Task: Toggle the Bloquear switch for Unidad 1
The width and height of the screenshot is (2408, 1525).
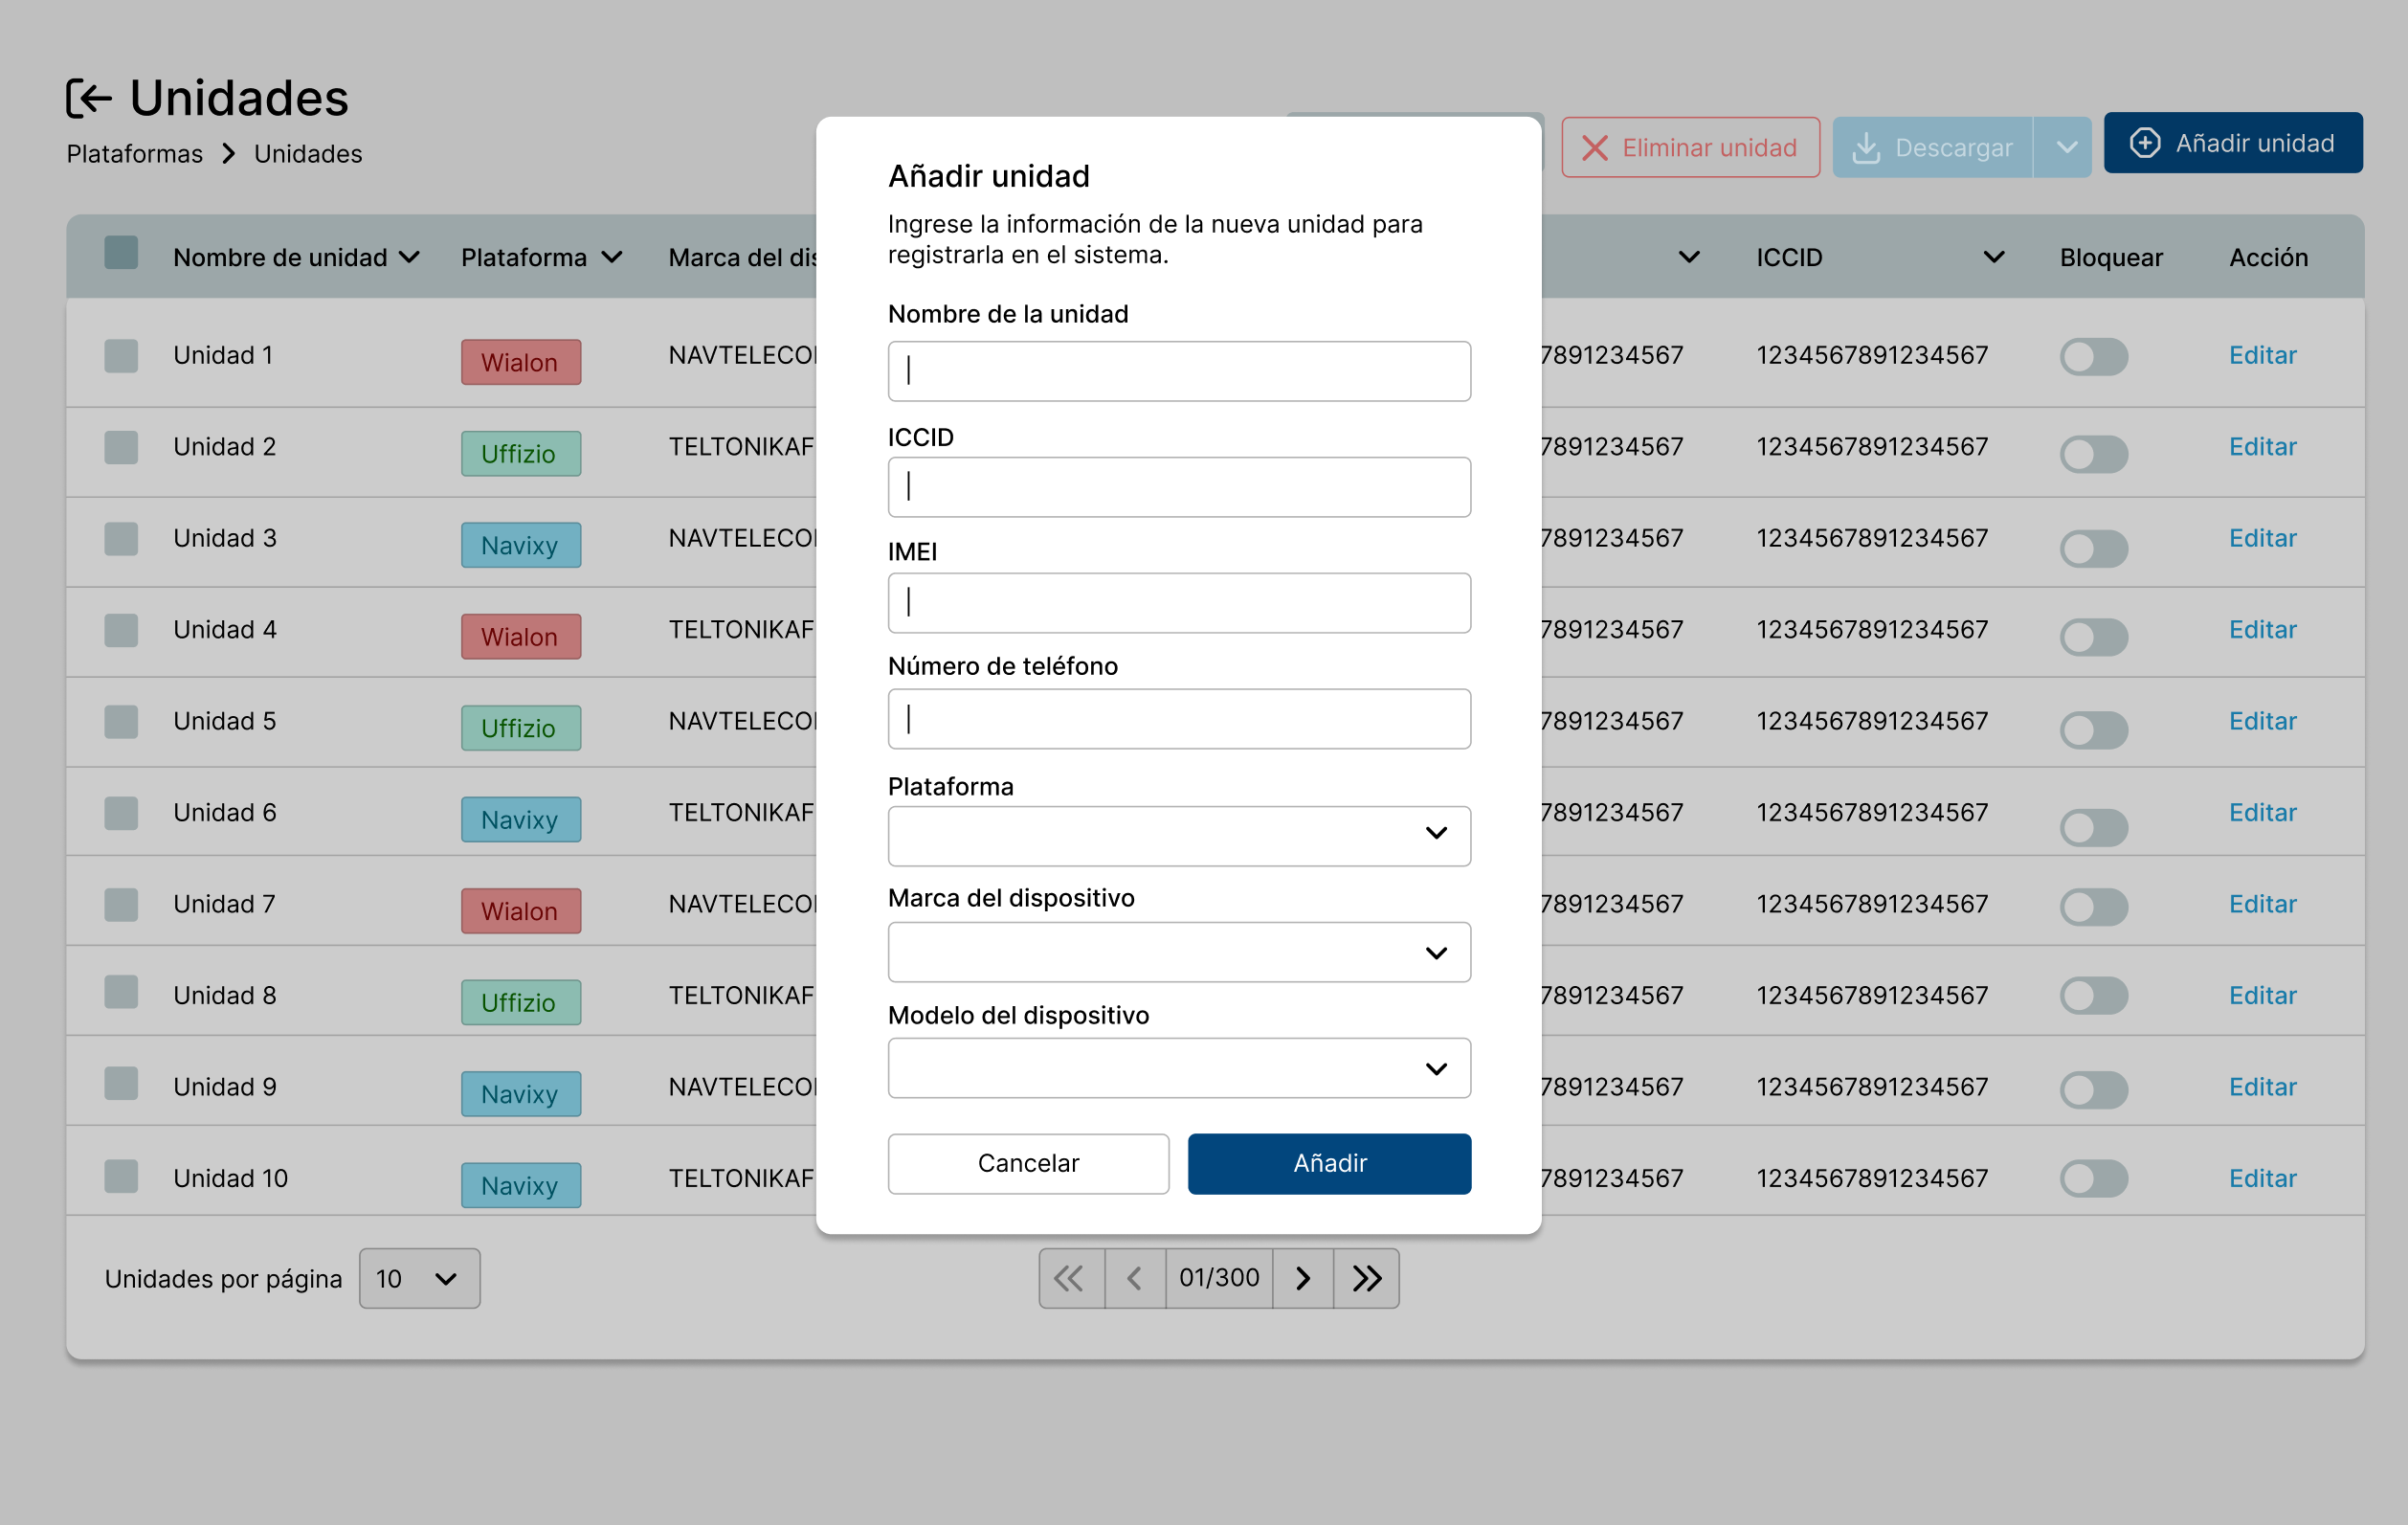Action: [x=2092, y=357]
